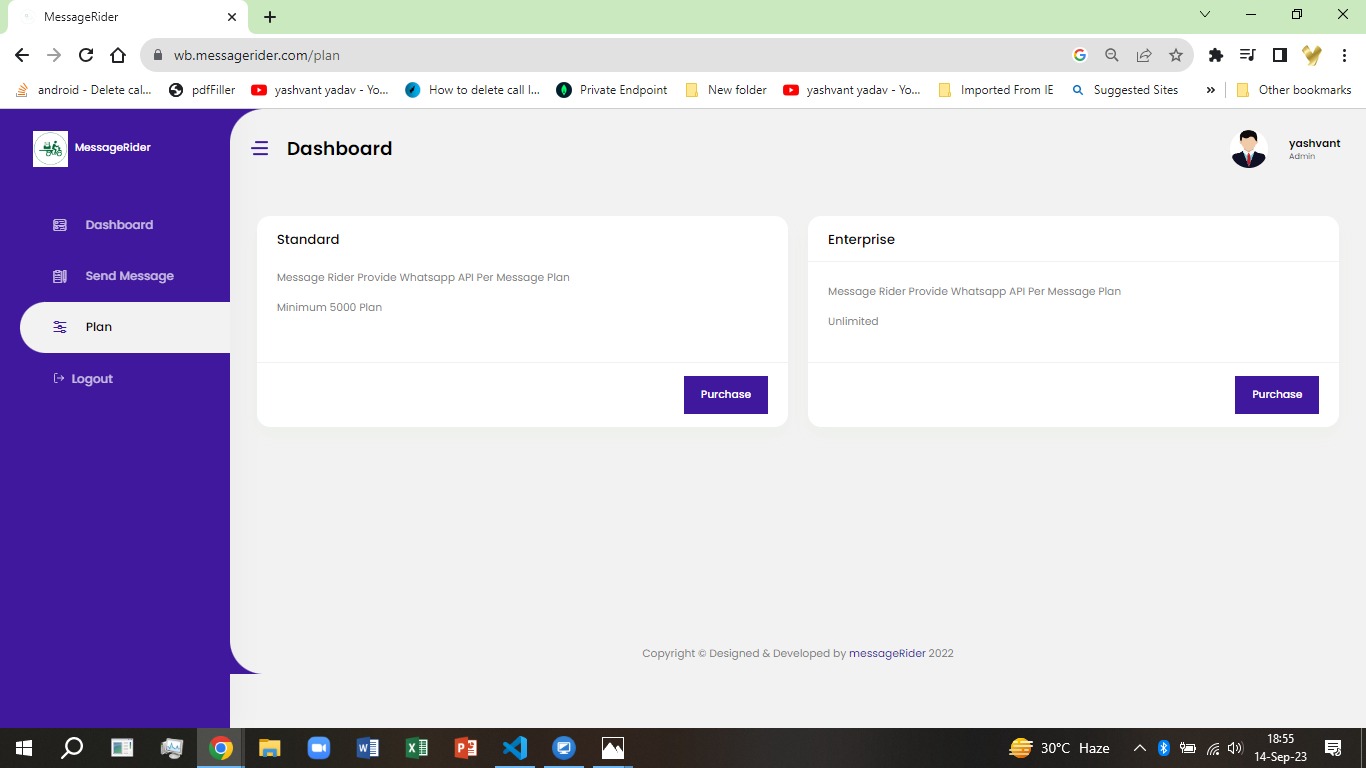Purchase the Enterprise plan
Image resolution: width=1366 pixels, height=768 pixels.
click(x=1277, y=395)
